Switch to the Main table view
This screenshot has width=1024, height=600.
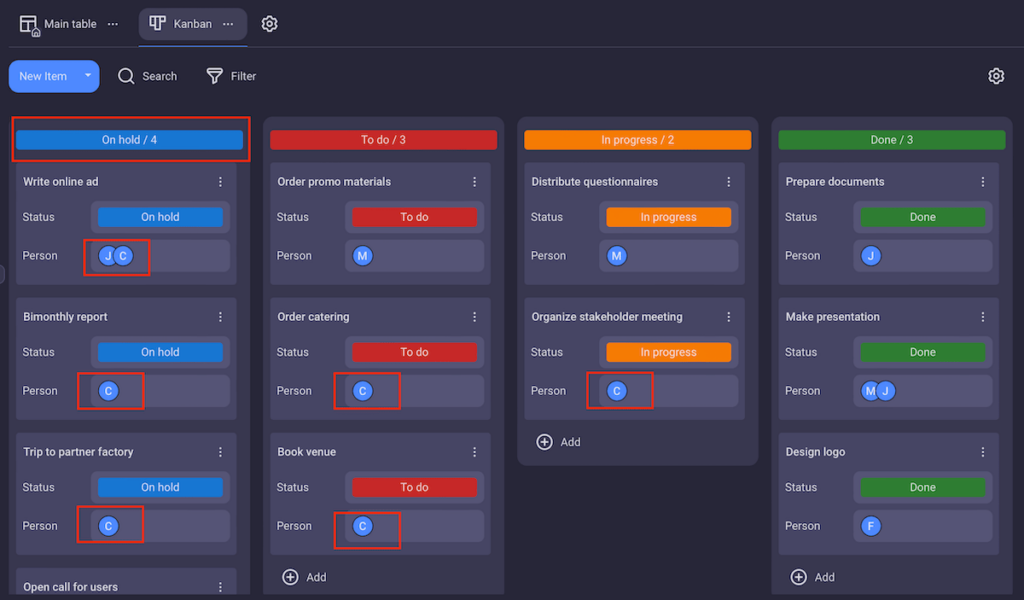pos(66,23)
